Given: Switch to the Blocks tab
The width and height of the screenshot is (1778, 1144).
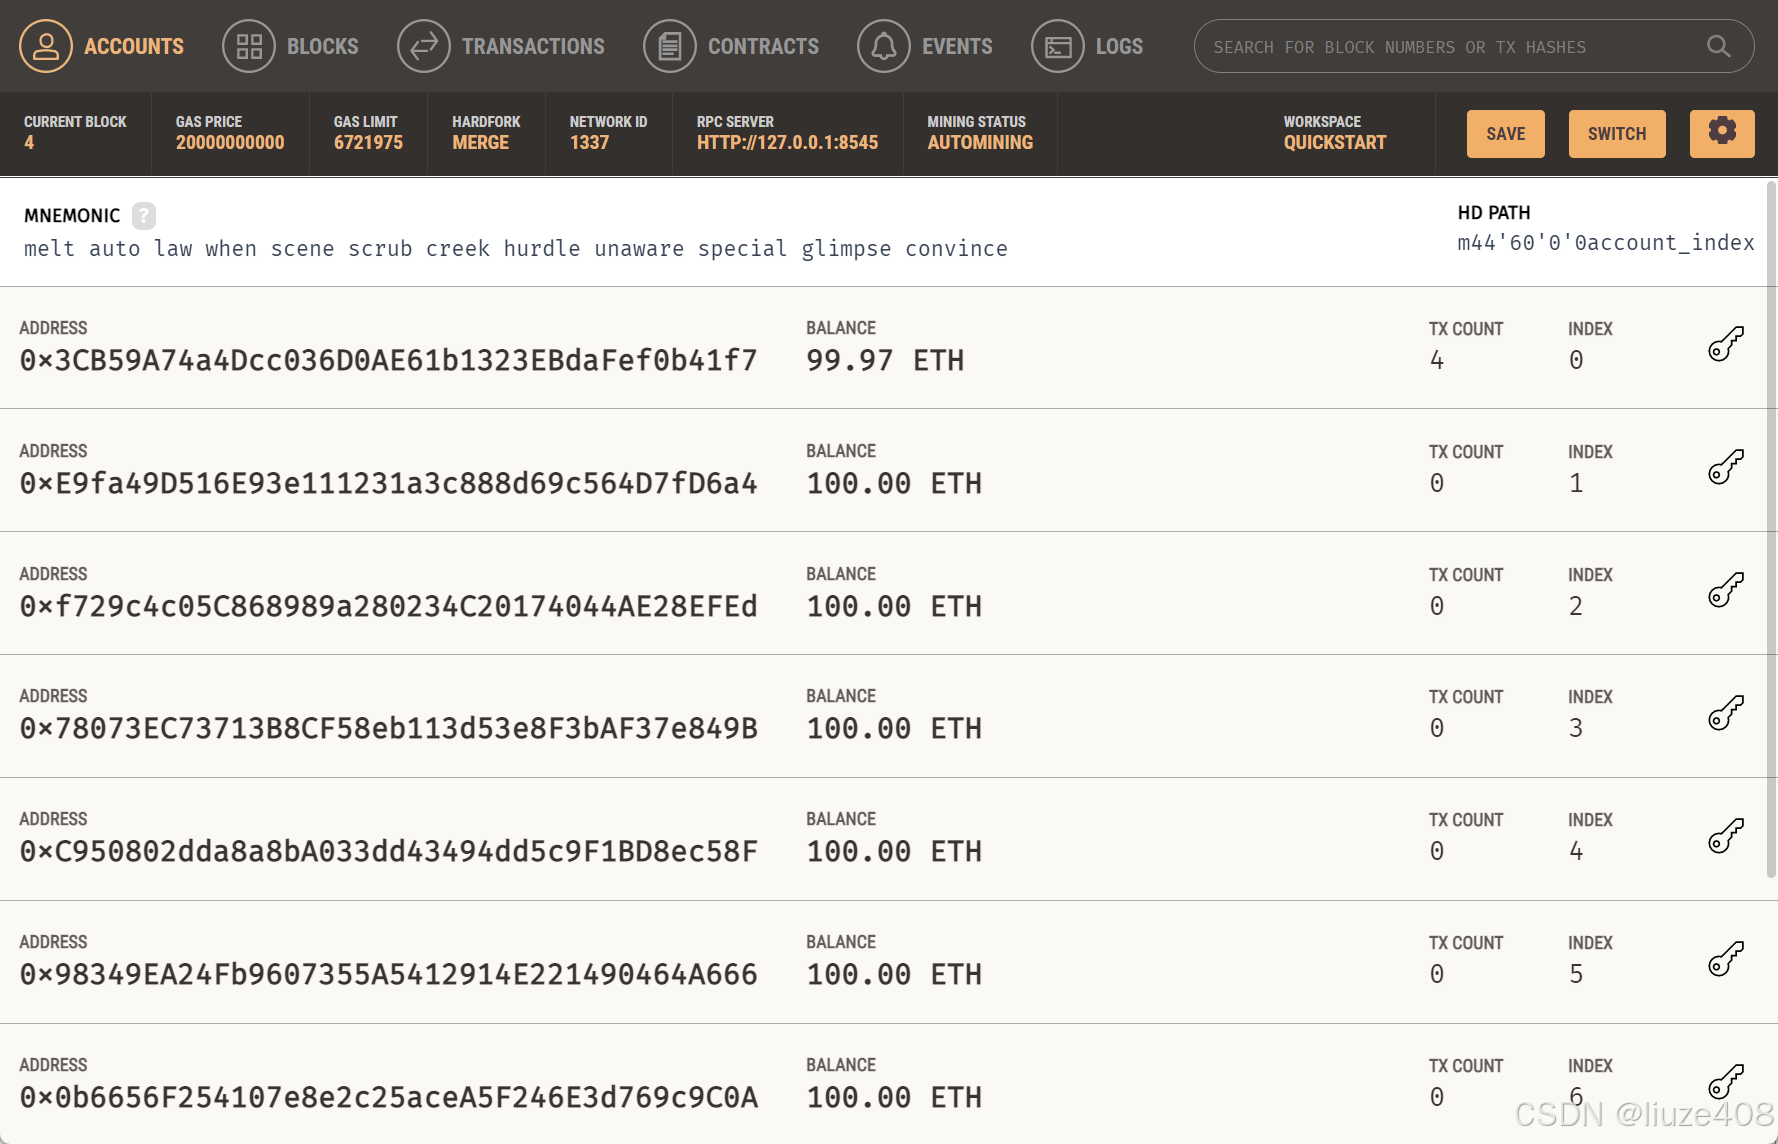Looking at the screenshot, I should click(291, 46).
